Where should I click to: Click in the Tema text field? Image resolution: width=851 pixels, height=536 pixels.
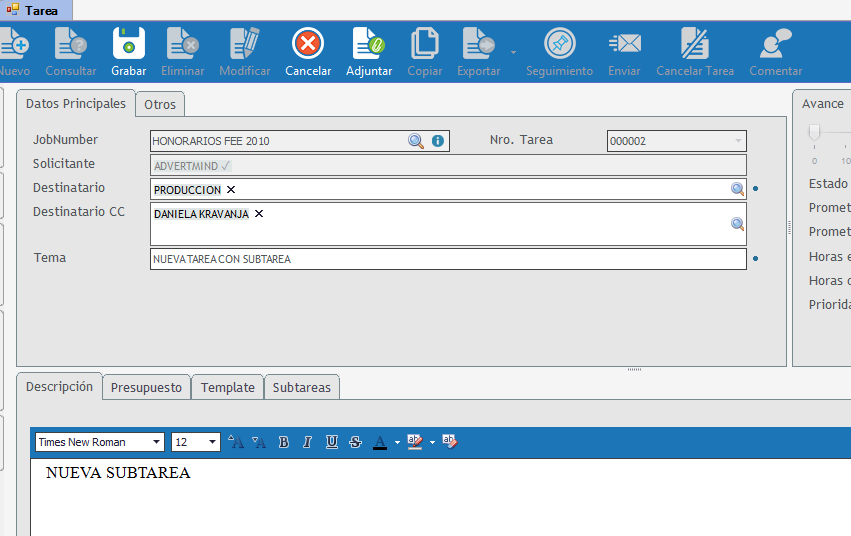tap(448, 259)
